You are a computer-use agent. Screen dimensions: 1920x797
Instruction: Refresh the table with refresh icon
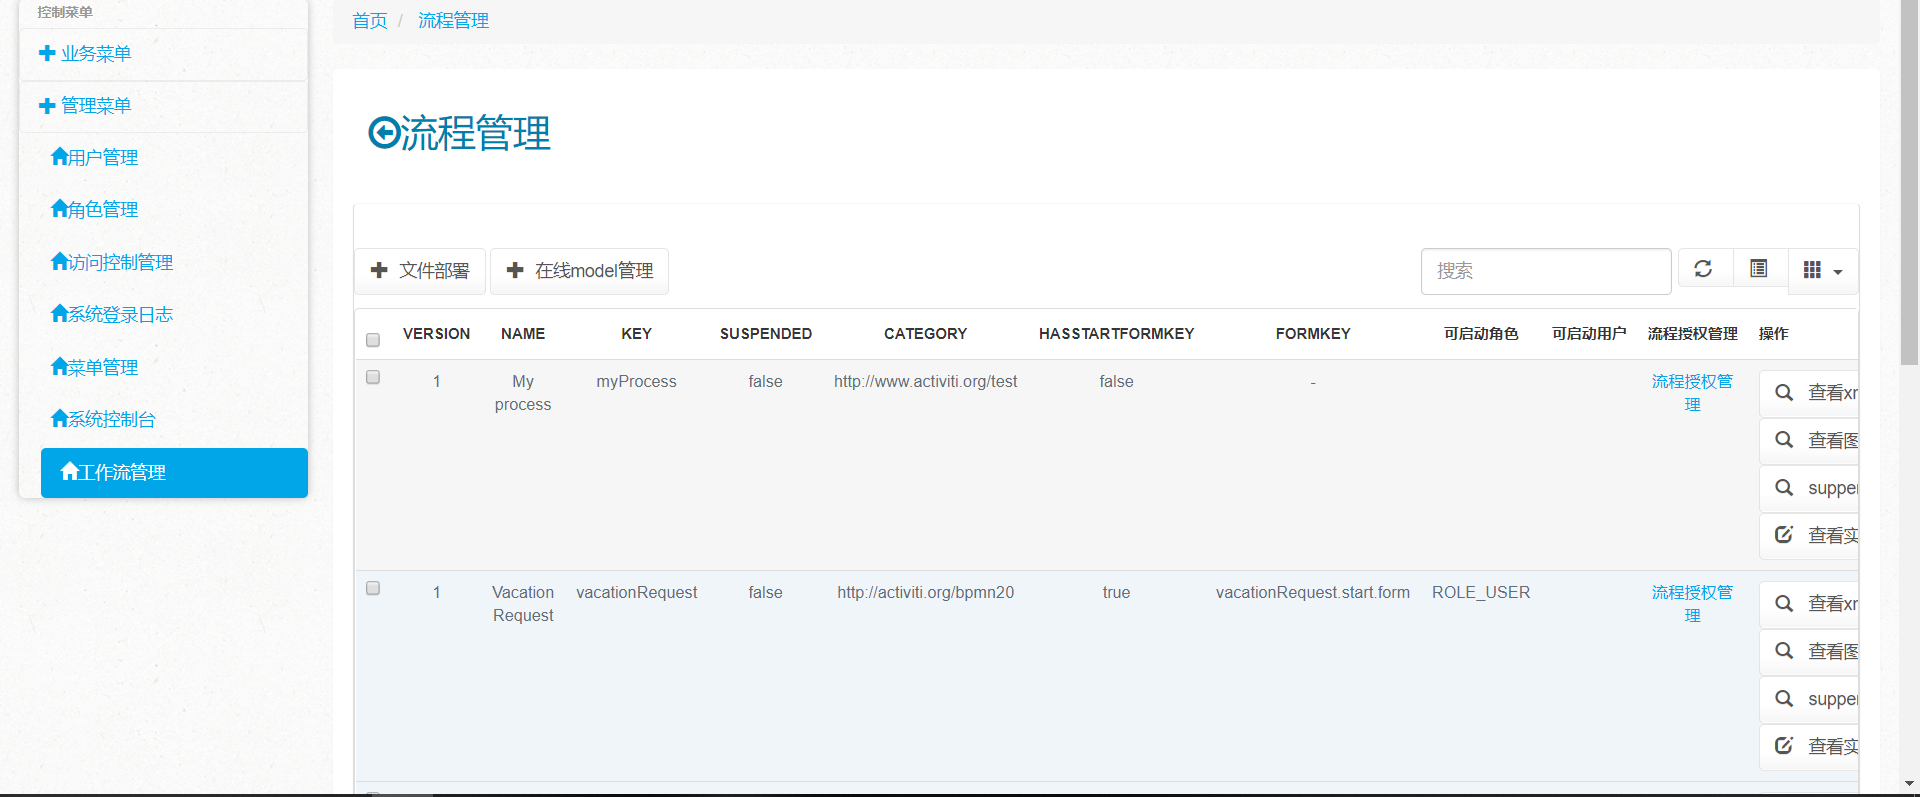pyautogui.click(x=1704, y=269)
